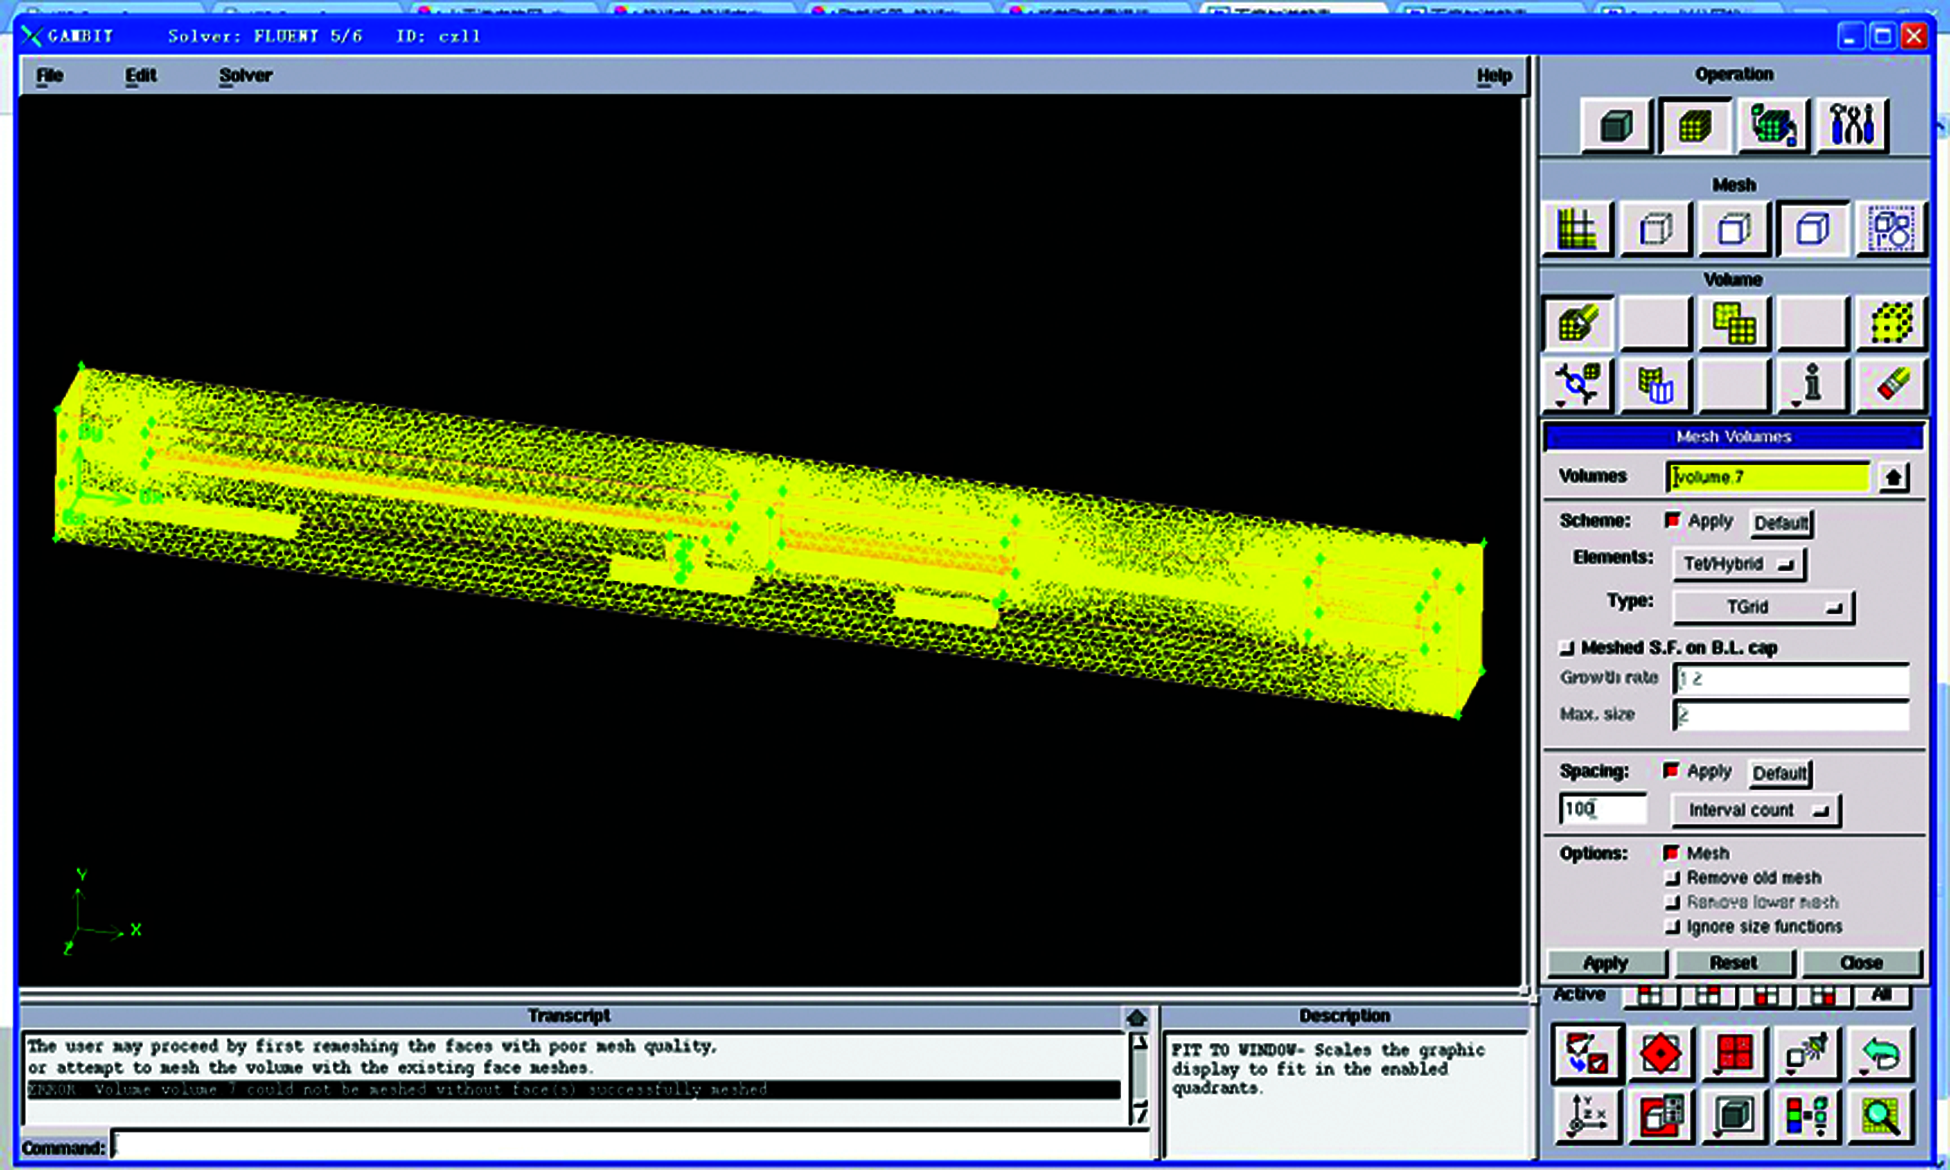Toggle the Scheme Apply checkbox
1950x1170 pixels.
tap(1672, 521)
